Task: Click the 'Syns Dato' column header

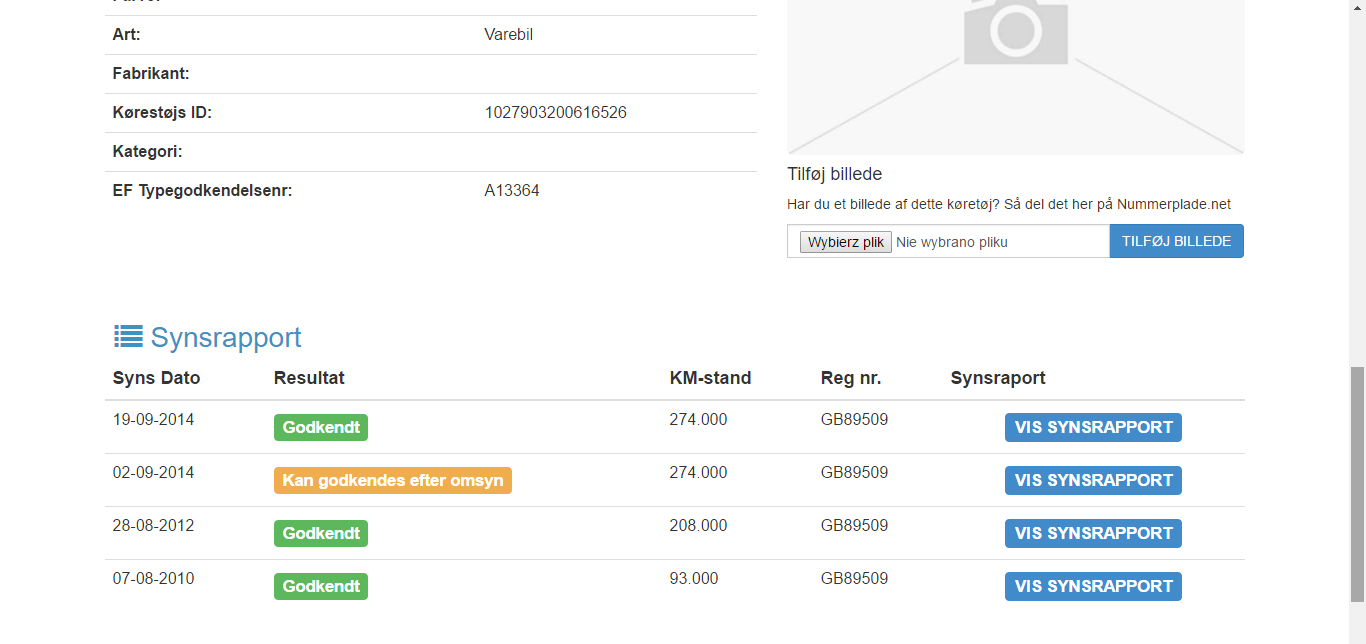Action: tap(156, 378)
